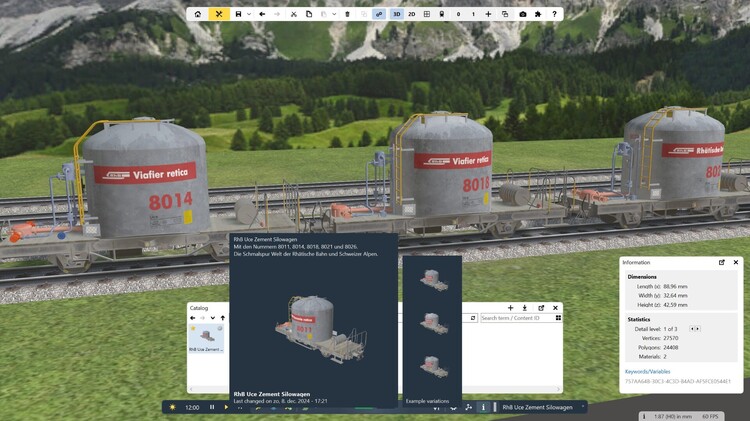
Task: Close the Information panel
Action: tap(736, 262)
